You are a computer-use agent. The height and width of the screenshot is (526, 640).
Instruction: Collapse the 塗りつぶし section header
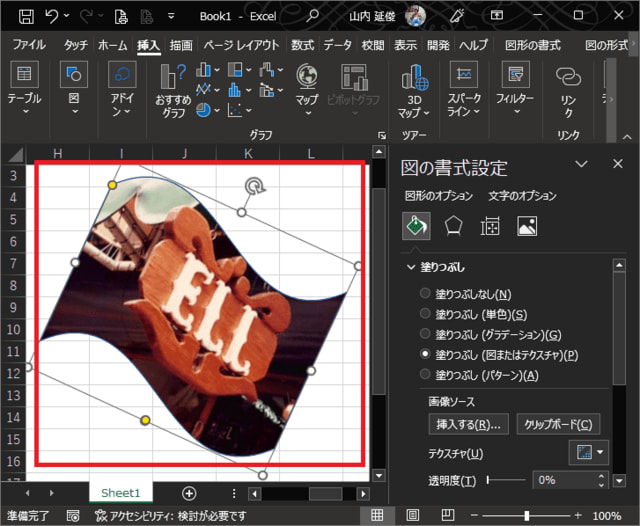[x=412, y=267]
